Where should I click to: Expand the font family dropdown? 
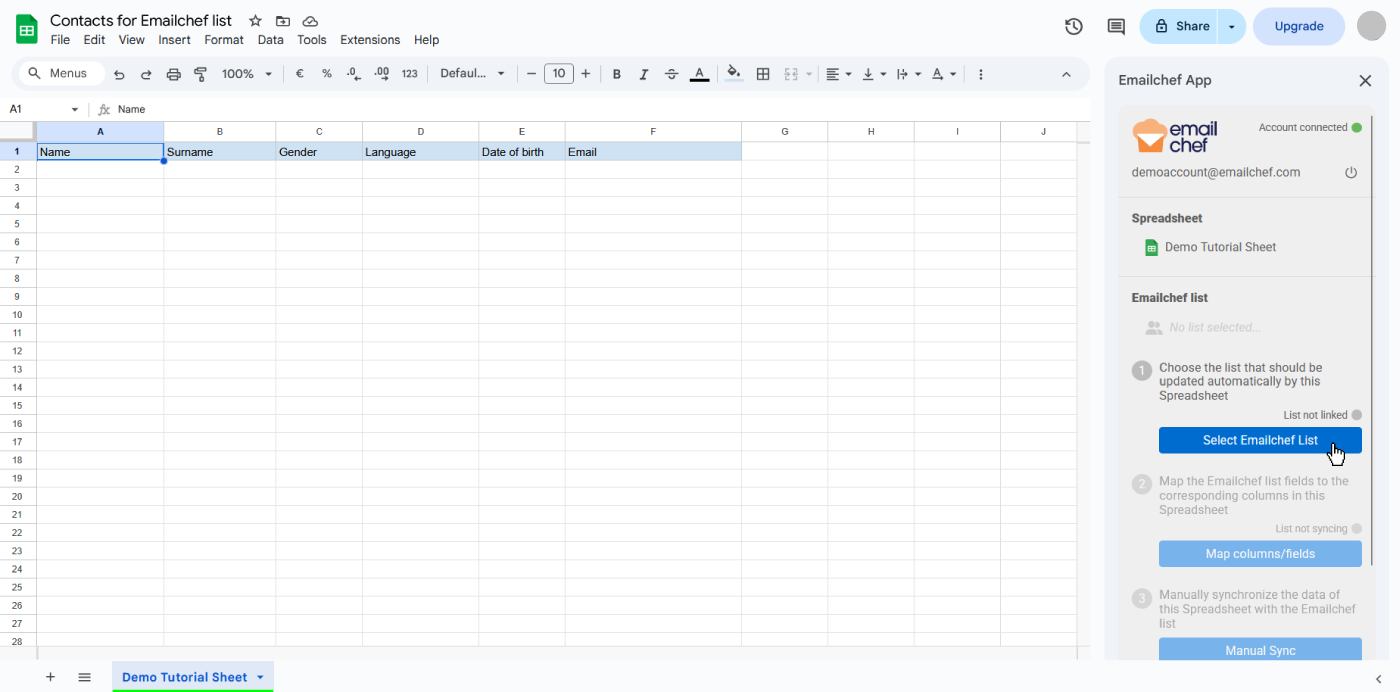473,74
